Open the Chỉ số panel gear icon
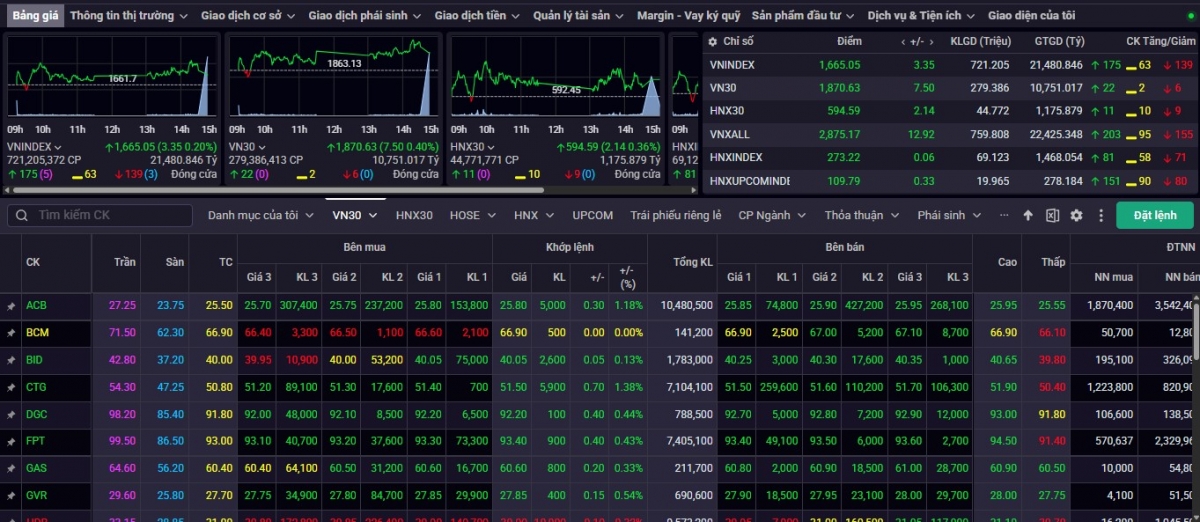The width and height of the screenshot is (1200, 522). coord(711,41)
